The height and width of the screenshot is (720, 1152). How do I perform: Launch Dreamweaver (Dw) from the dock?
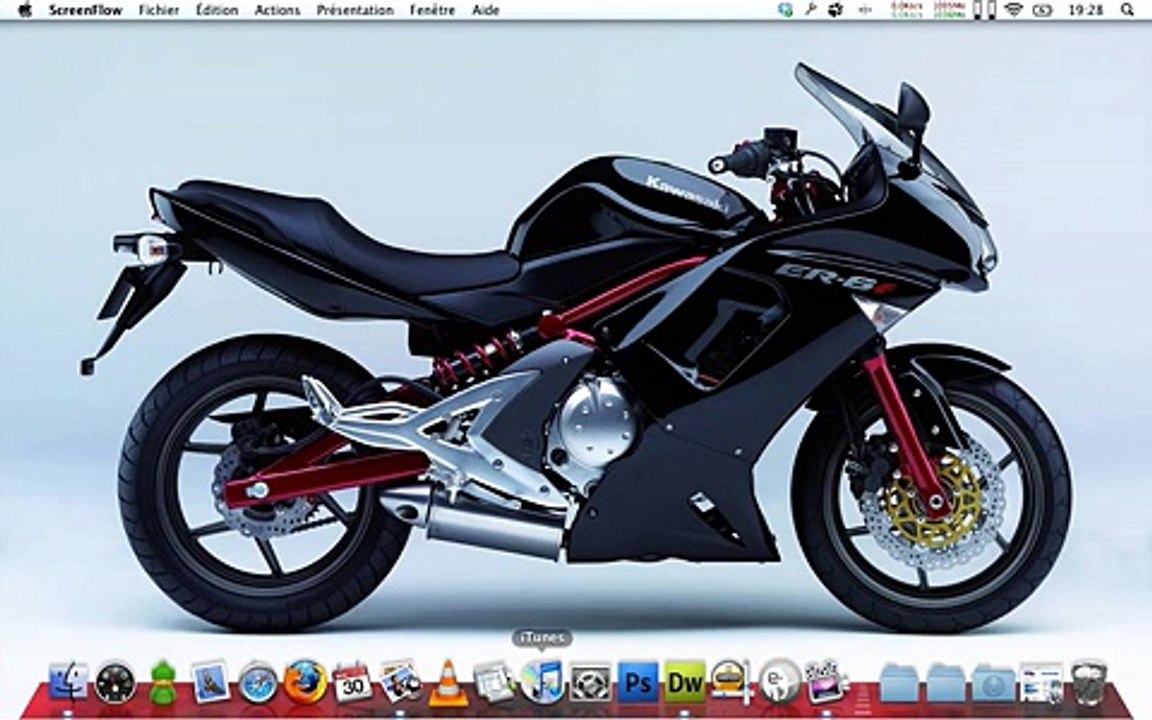(685, 683)
